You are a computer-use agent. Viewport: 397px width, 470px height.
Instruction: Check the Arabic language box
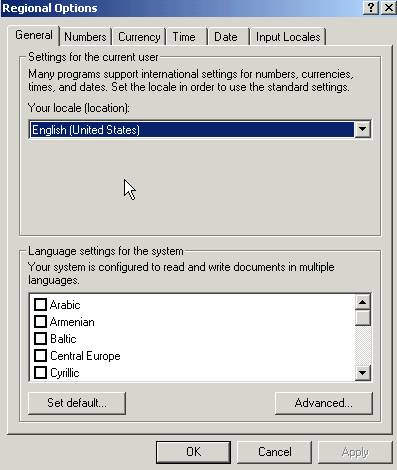(x=40, y=304)
